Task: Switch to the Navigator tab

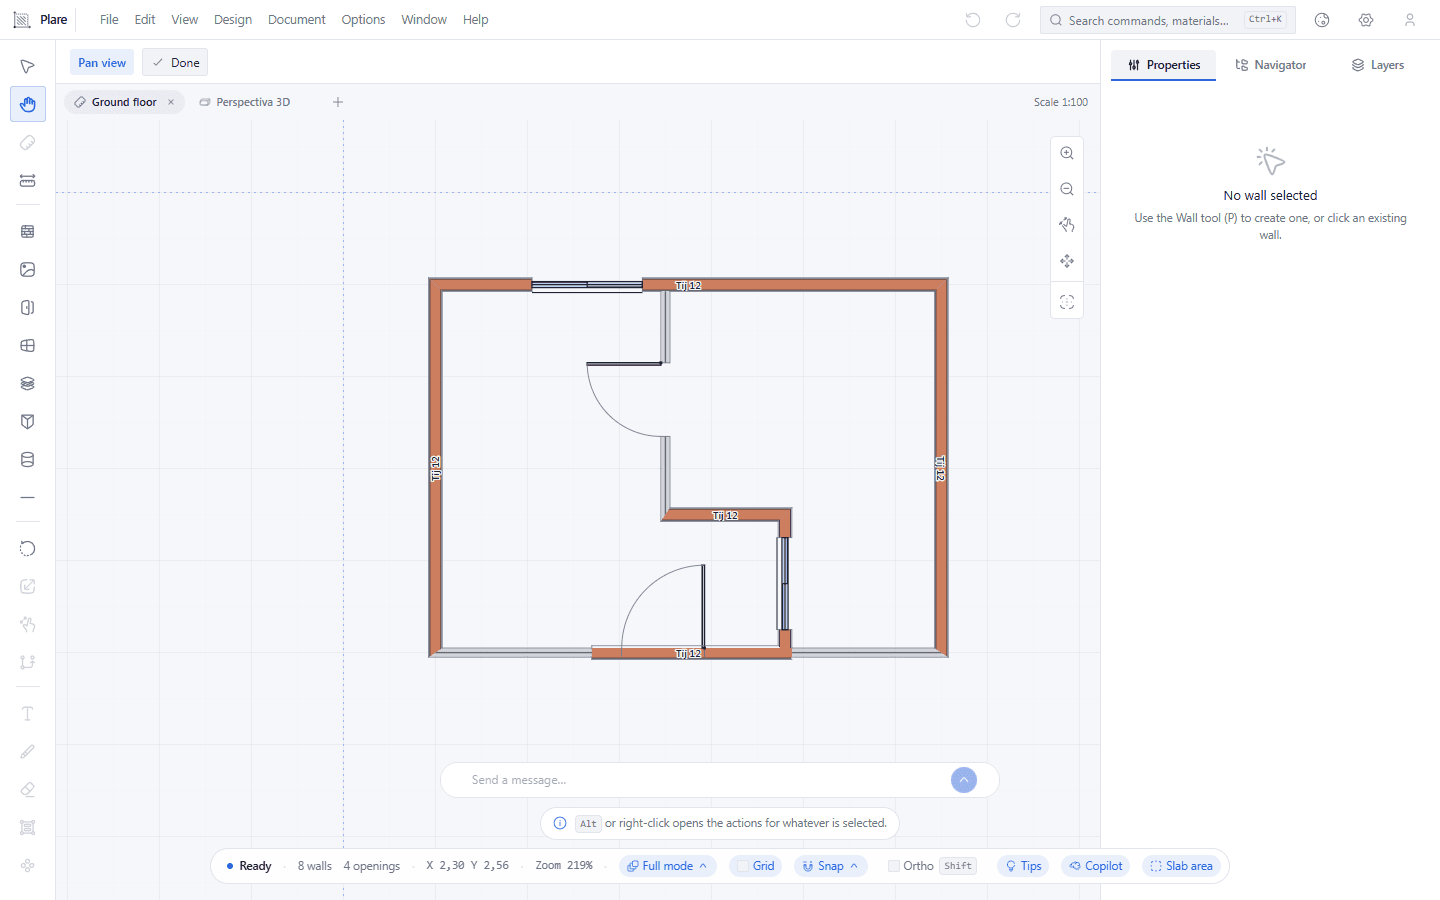Action: click(x=1271, y=65)
